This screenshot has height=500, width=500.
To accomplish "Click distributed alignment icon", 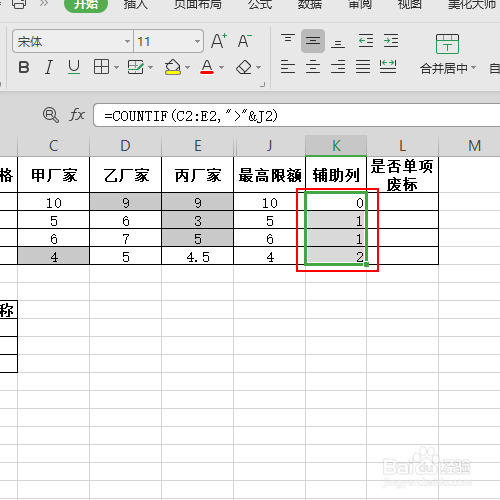I will click(388, 67).
